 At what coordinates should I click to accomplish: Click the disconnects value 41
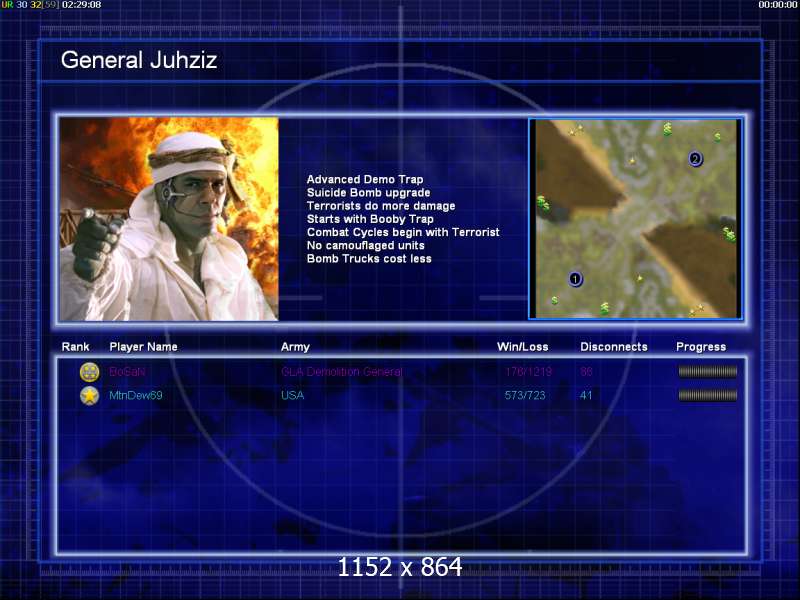[586, 395]
